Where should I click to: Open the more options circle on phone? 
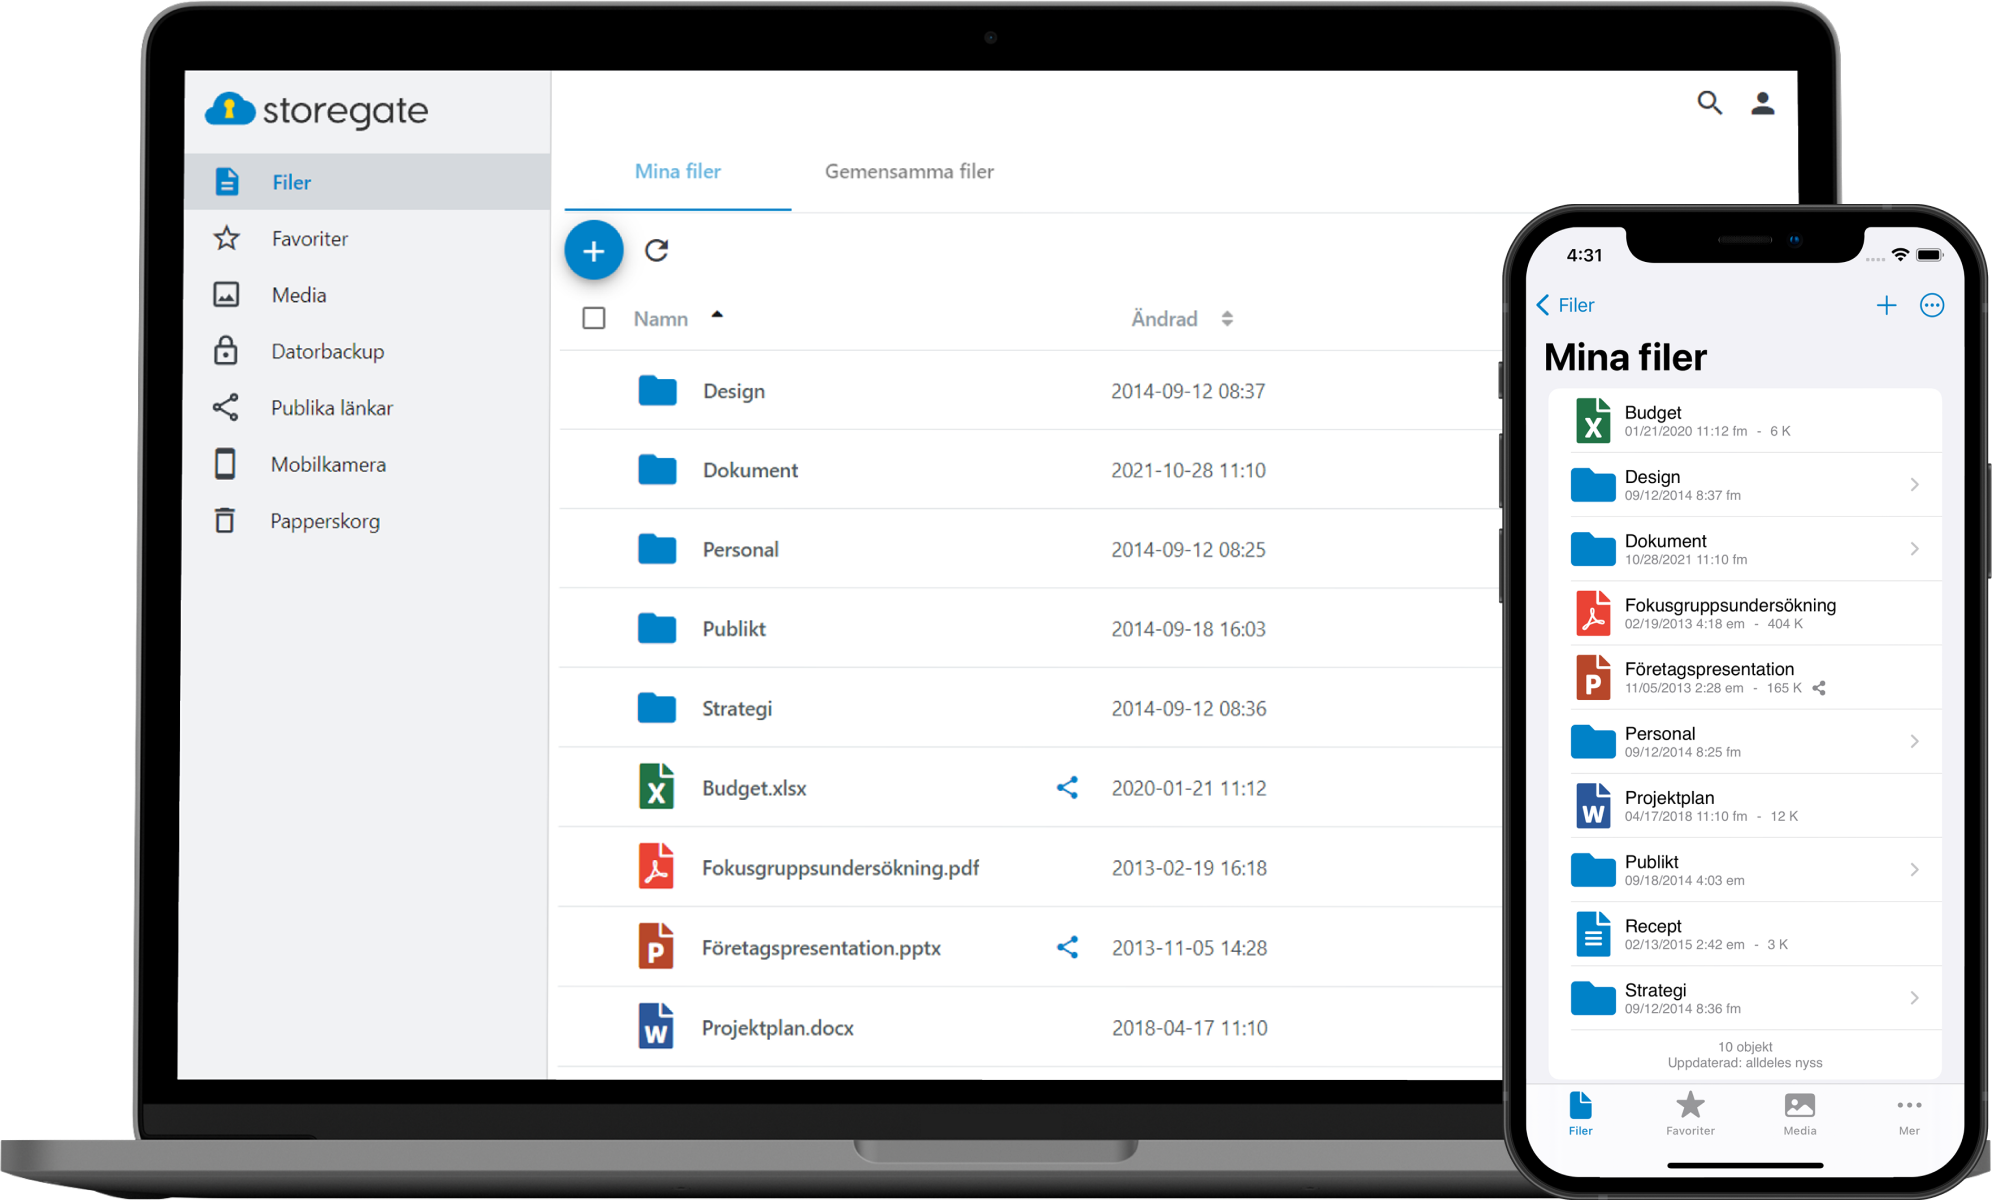coord(1932,305)
